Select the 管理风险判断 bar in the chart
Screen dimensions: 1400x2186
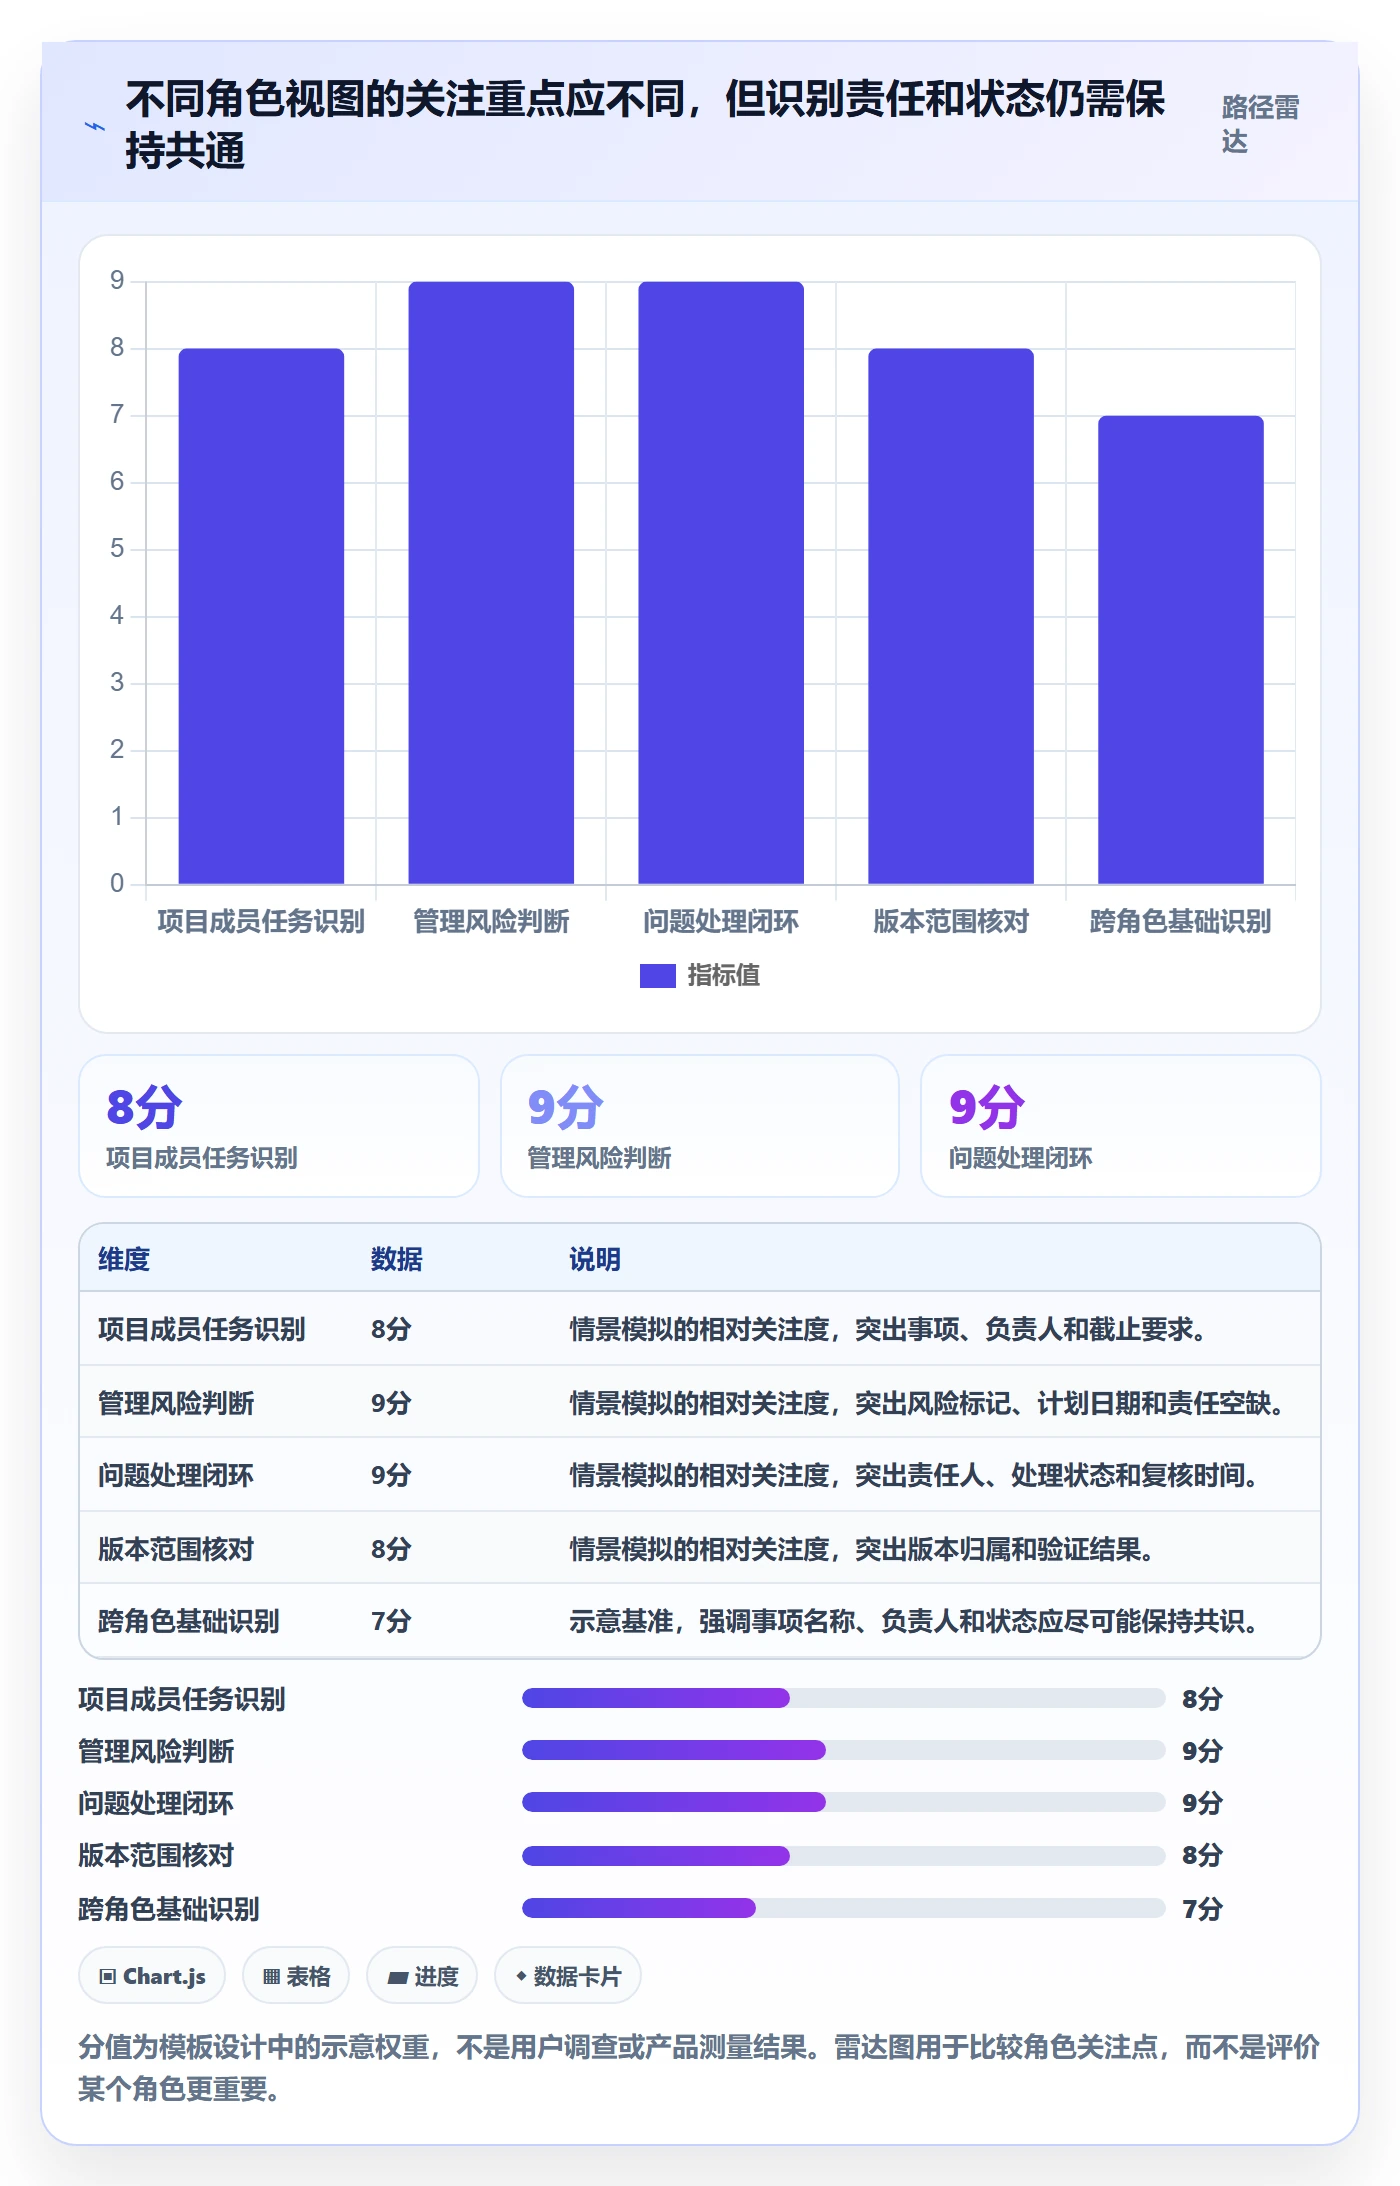[491, 583]
